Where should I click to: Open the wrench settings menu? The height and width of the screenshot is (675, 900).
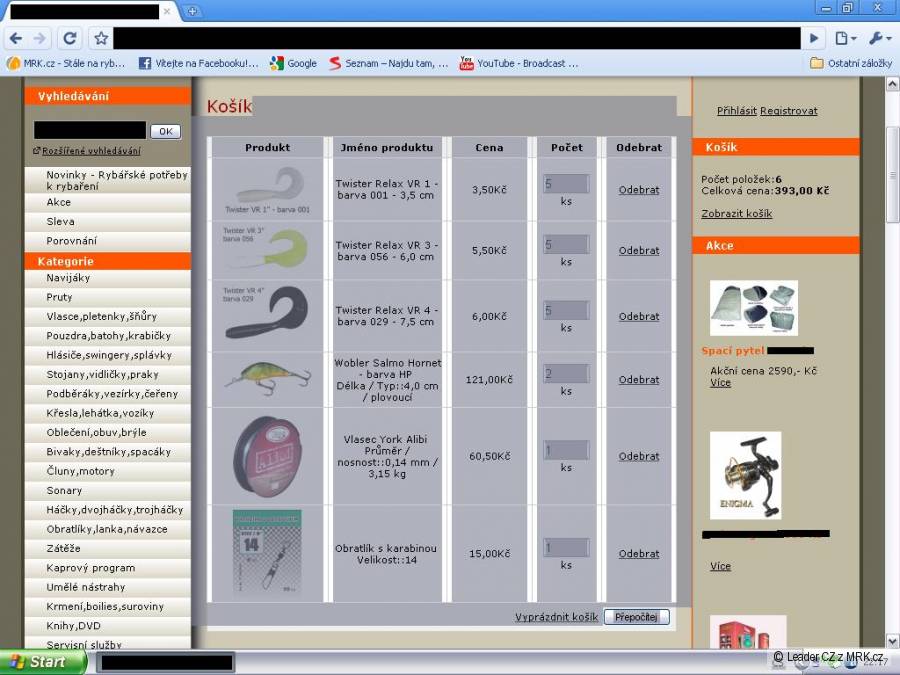878,38
